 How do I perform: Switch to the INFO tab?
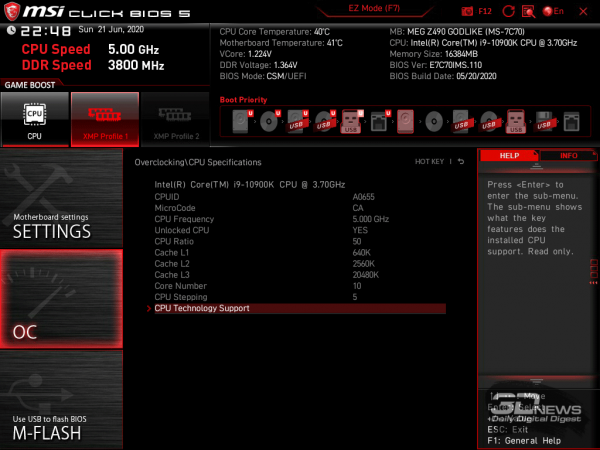pyautogui.click(x=568, y=156)
